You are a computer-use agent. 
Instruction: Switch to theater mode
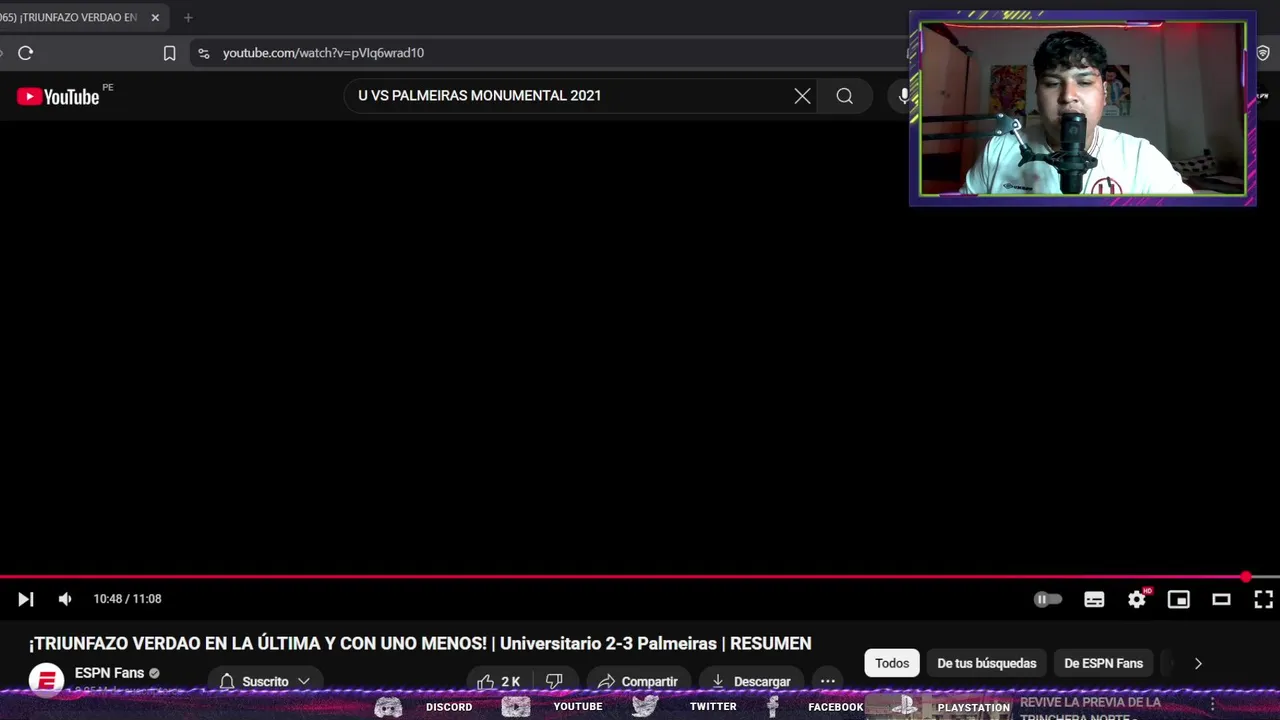(x=1221, y=599)
